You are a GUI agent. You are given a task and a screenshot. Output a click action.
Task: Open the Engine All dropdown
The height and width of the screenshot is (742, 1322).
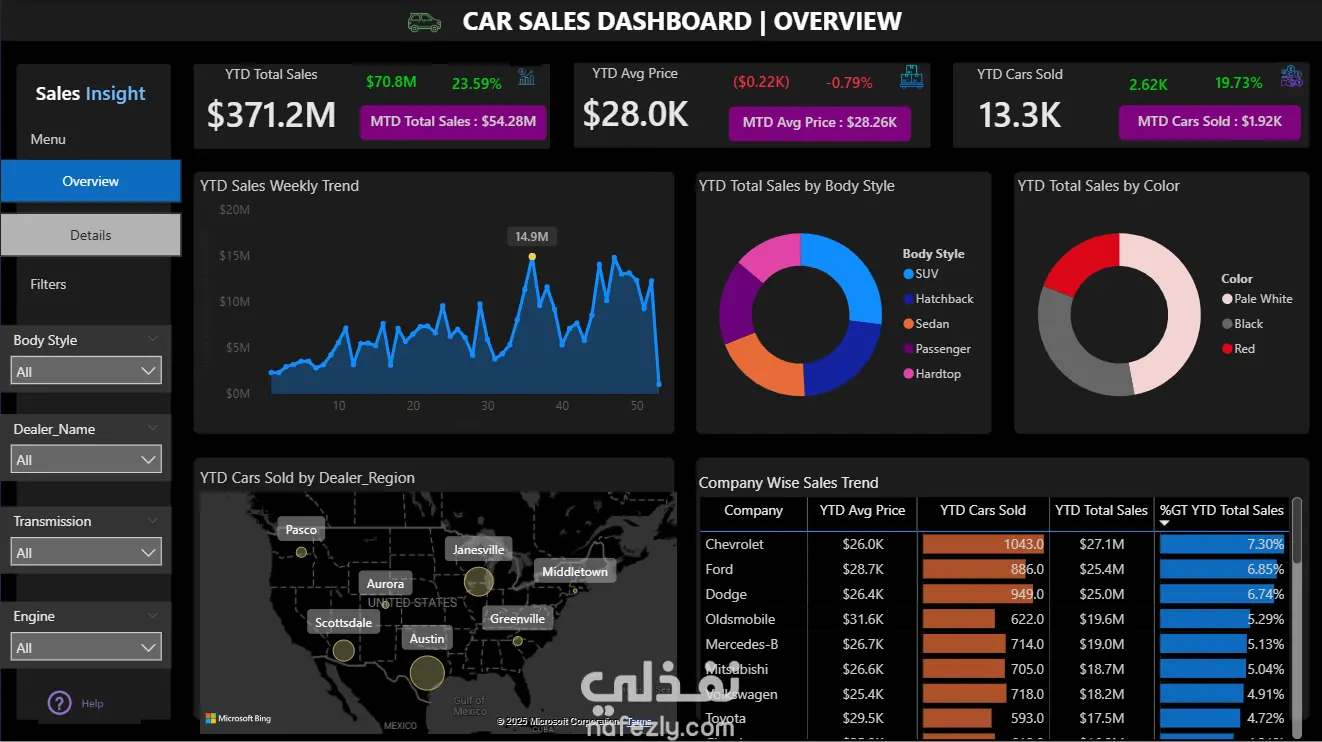pos(85,648)
